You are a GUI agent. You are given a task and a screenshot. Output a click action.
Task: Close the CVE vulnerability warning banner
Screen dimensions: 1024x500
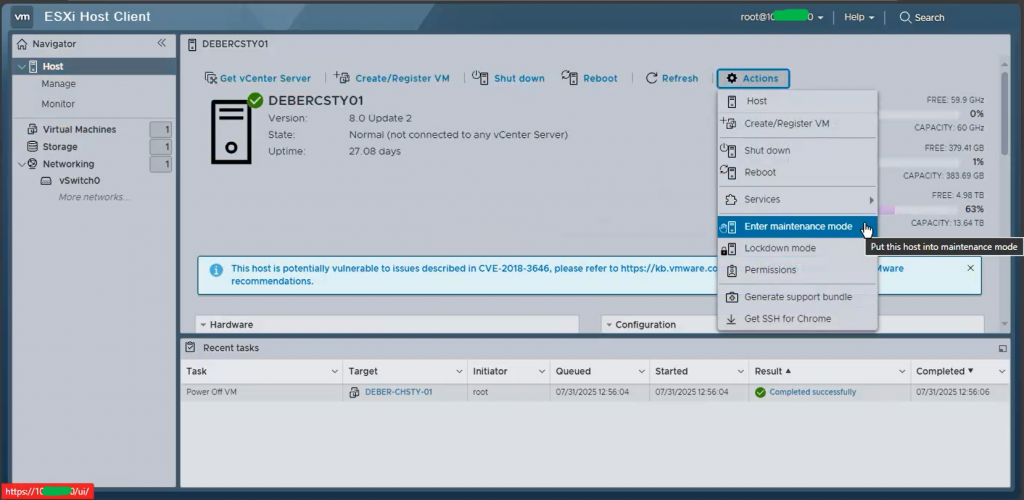point(970,268)
